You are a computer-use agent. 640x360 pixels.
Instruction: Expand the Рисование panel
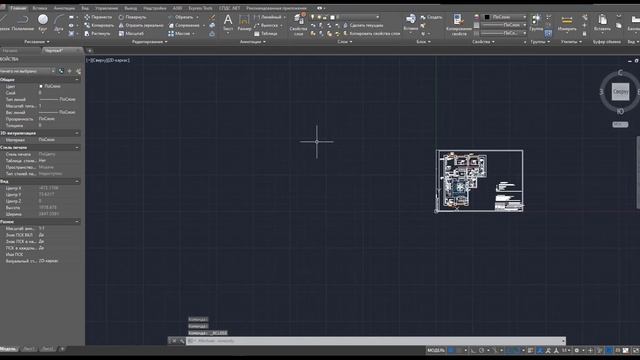click(x=37, y=42)
